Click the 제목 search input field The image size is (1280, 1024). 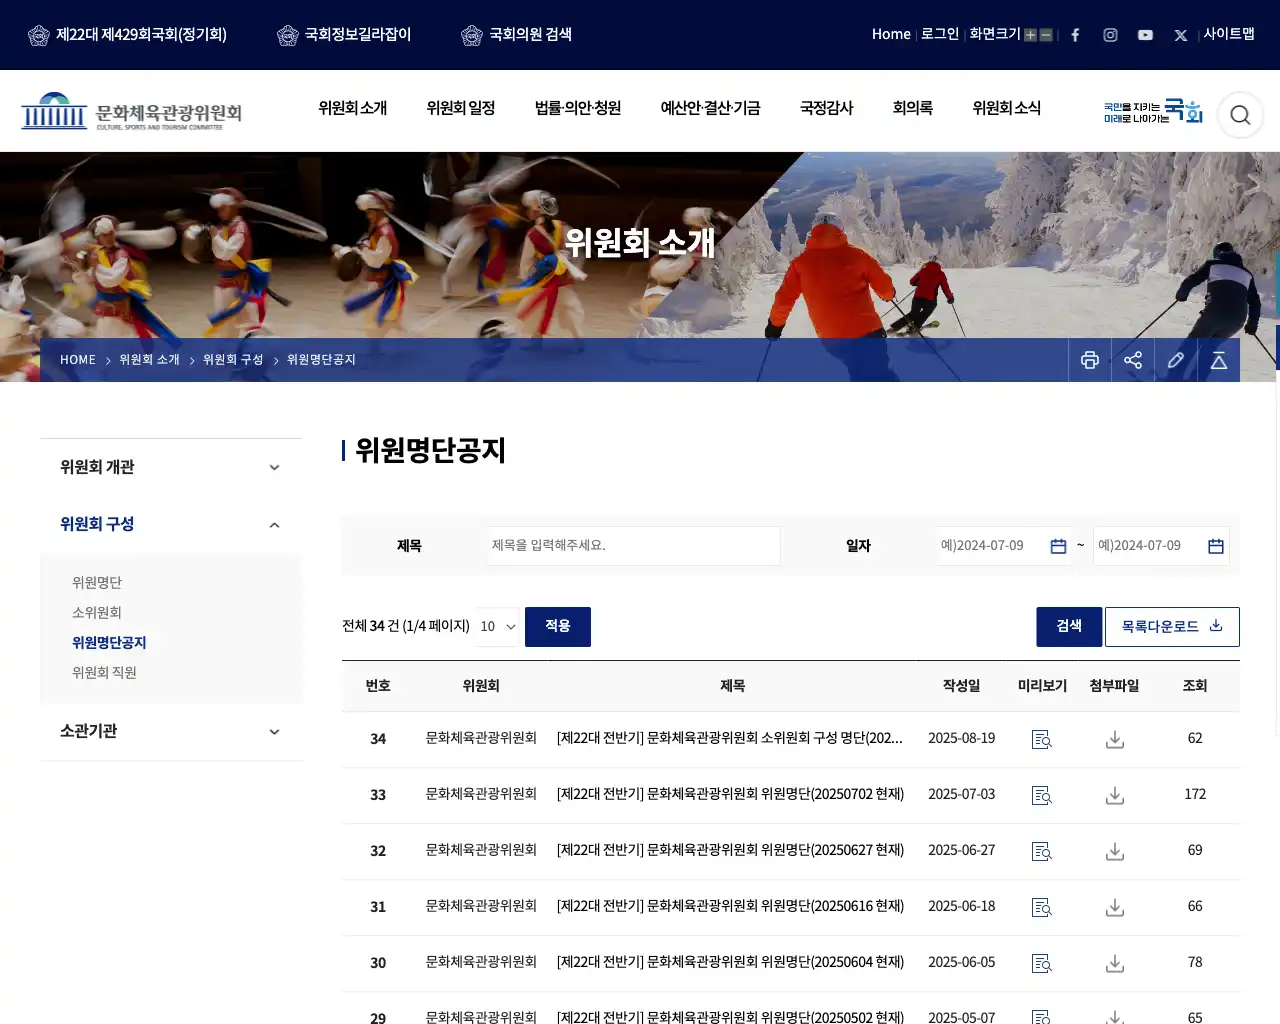point(634,546)
